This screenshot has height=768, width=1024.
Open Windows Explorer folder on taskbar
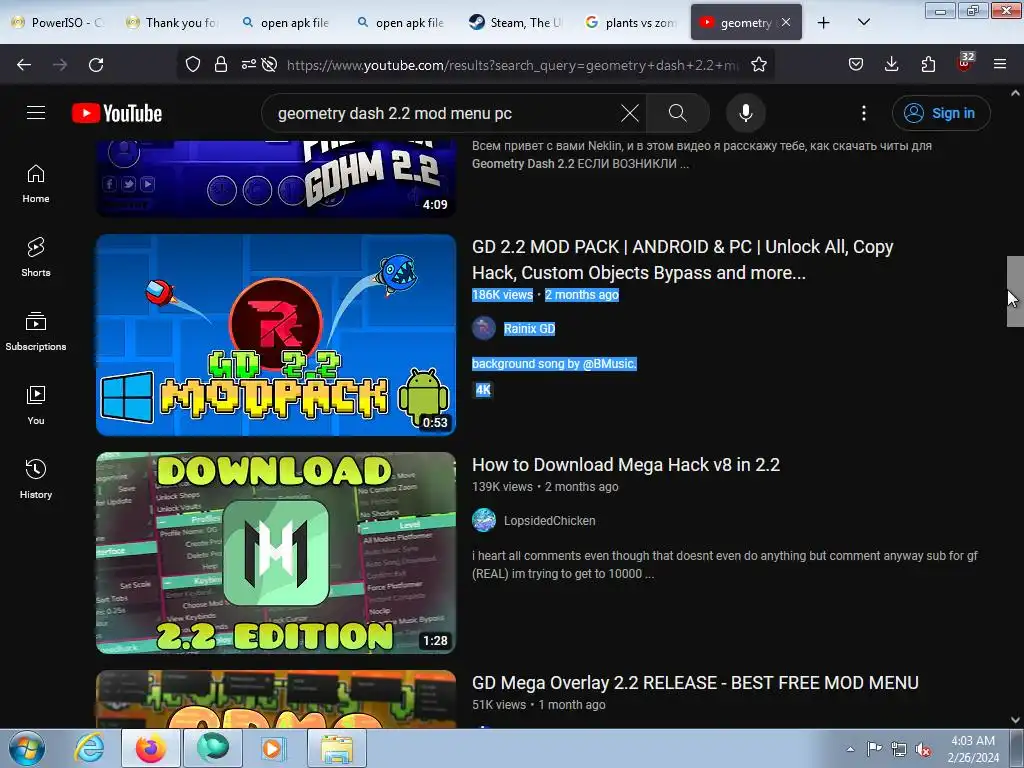[336, 748]
